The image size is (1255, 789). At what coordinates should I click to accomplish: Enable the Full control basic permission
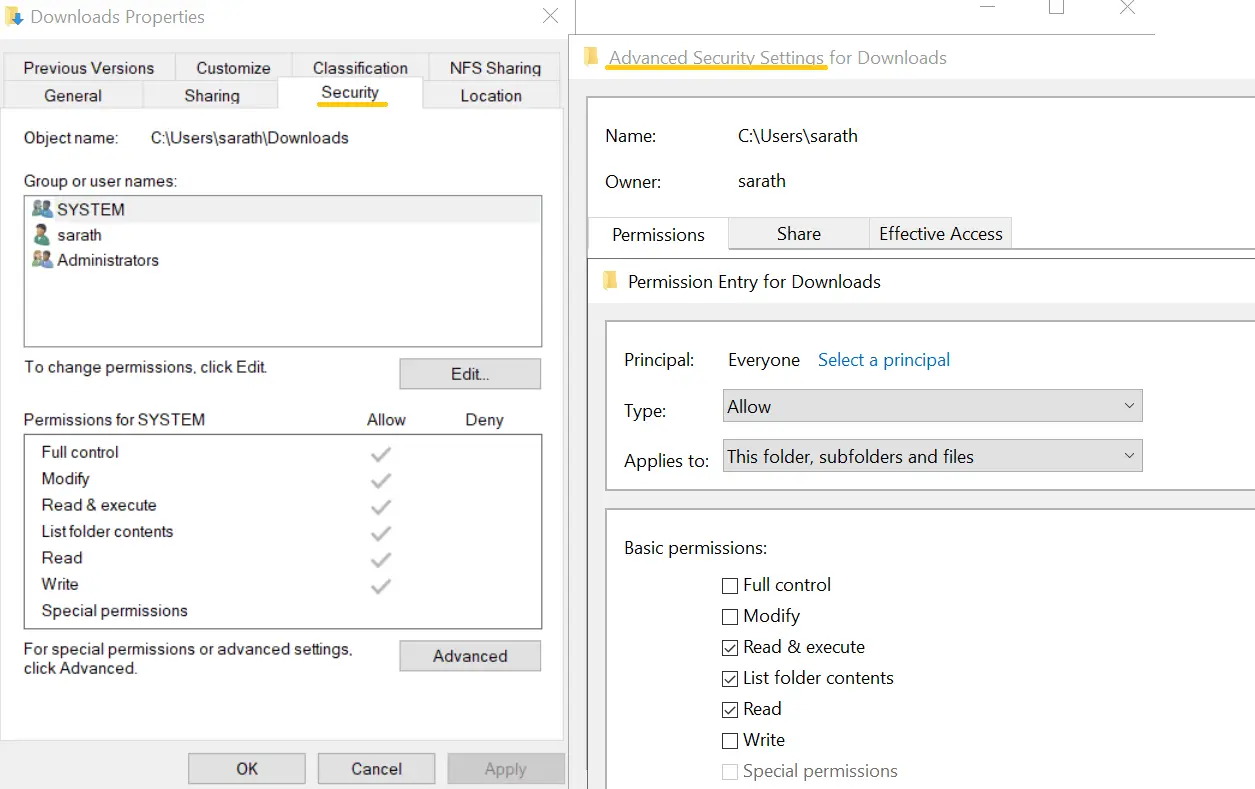[x=730, y=585]
